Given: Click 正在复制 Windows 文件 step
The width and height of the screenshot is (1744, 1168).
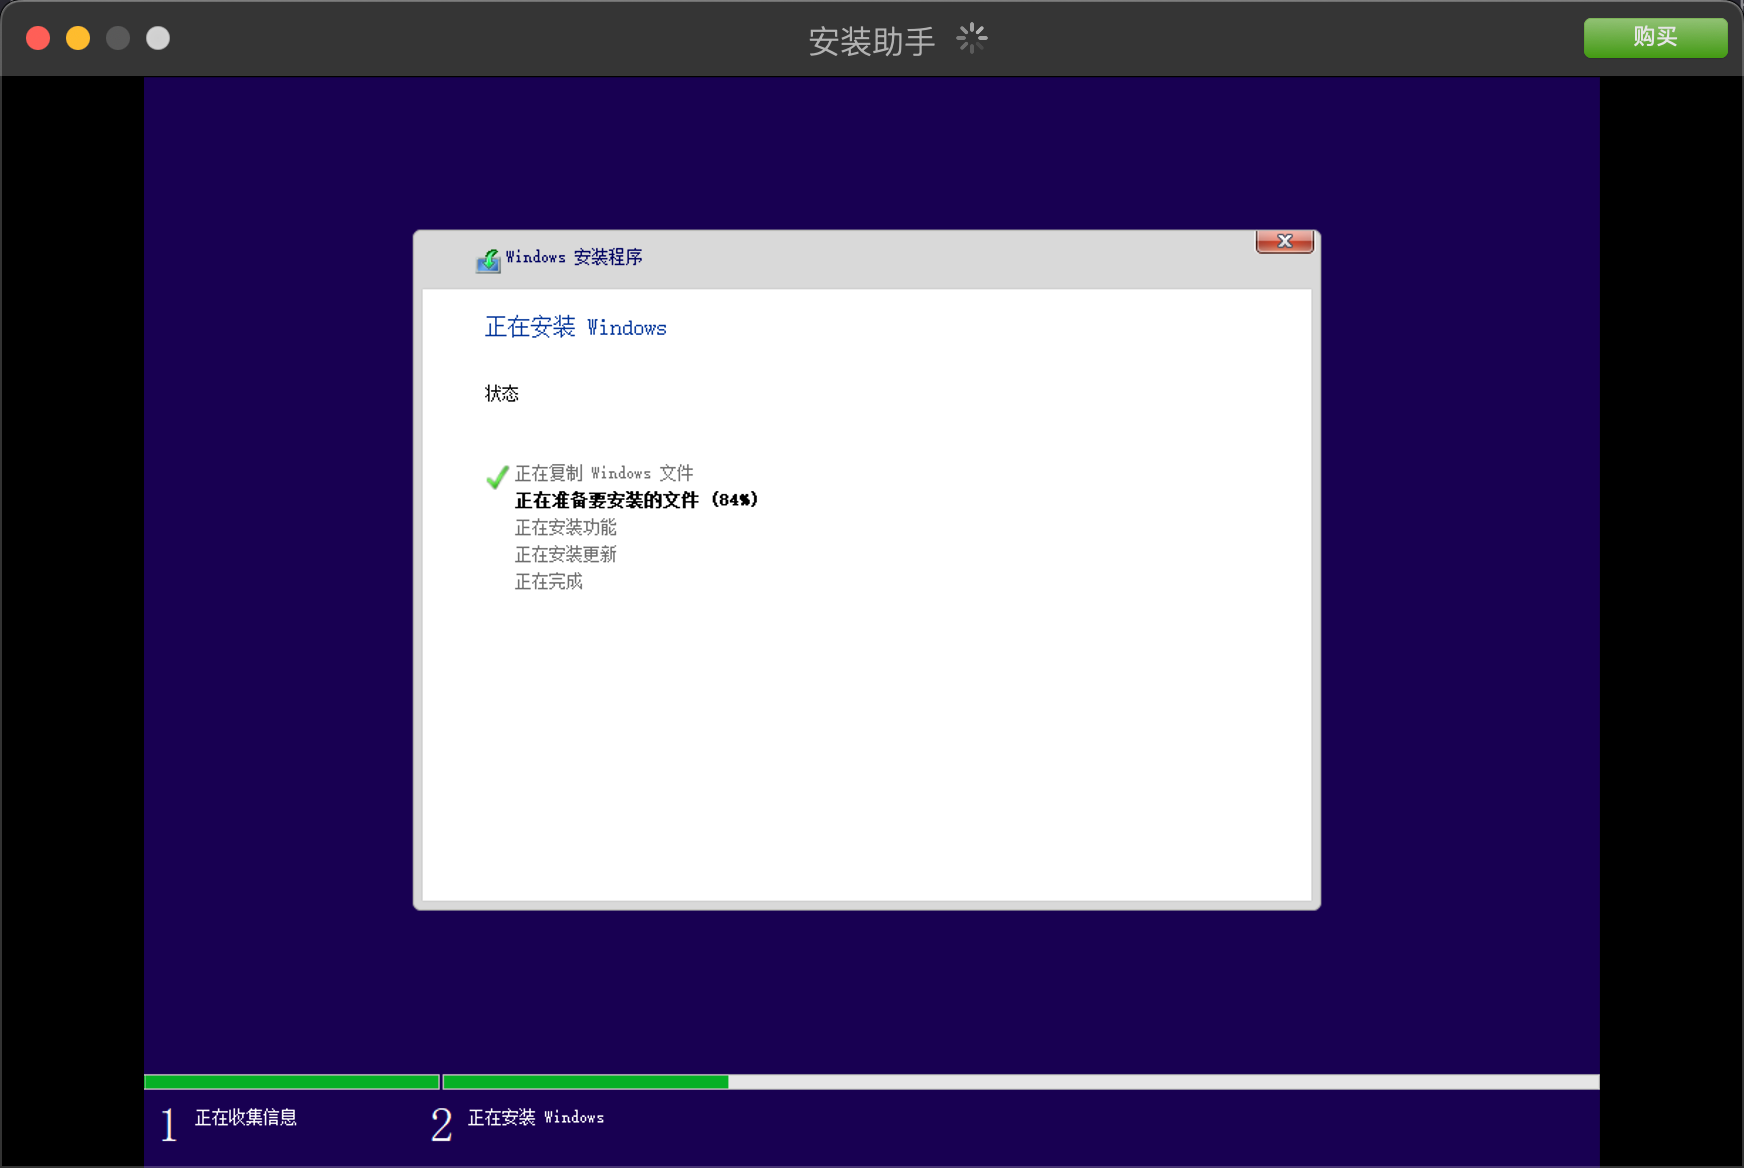Looking at the screenshot, I should (604, 473).
